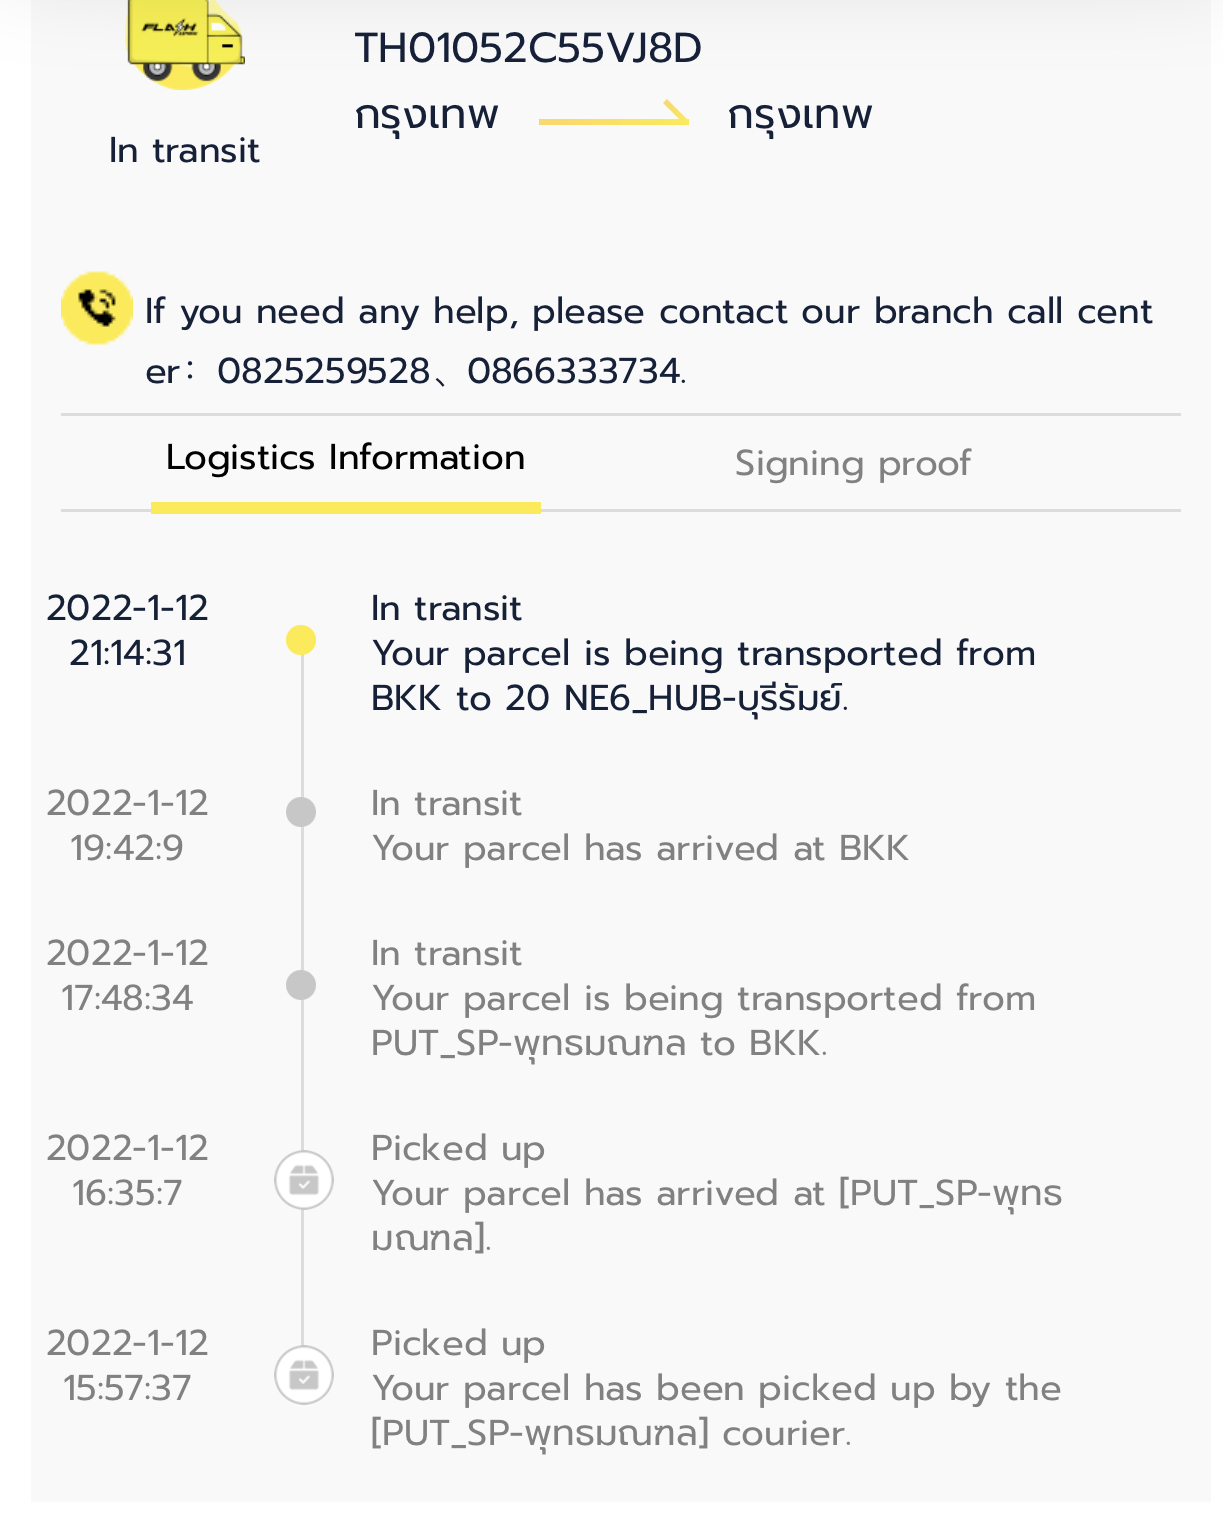Screen dimensions: 1223x1530
Task: Tap the parcel icon at 15:57:37
Action: [304, 1375]
